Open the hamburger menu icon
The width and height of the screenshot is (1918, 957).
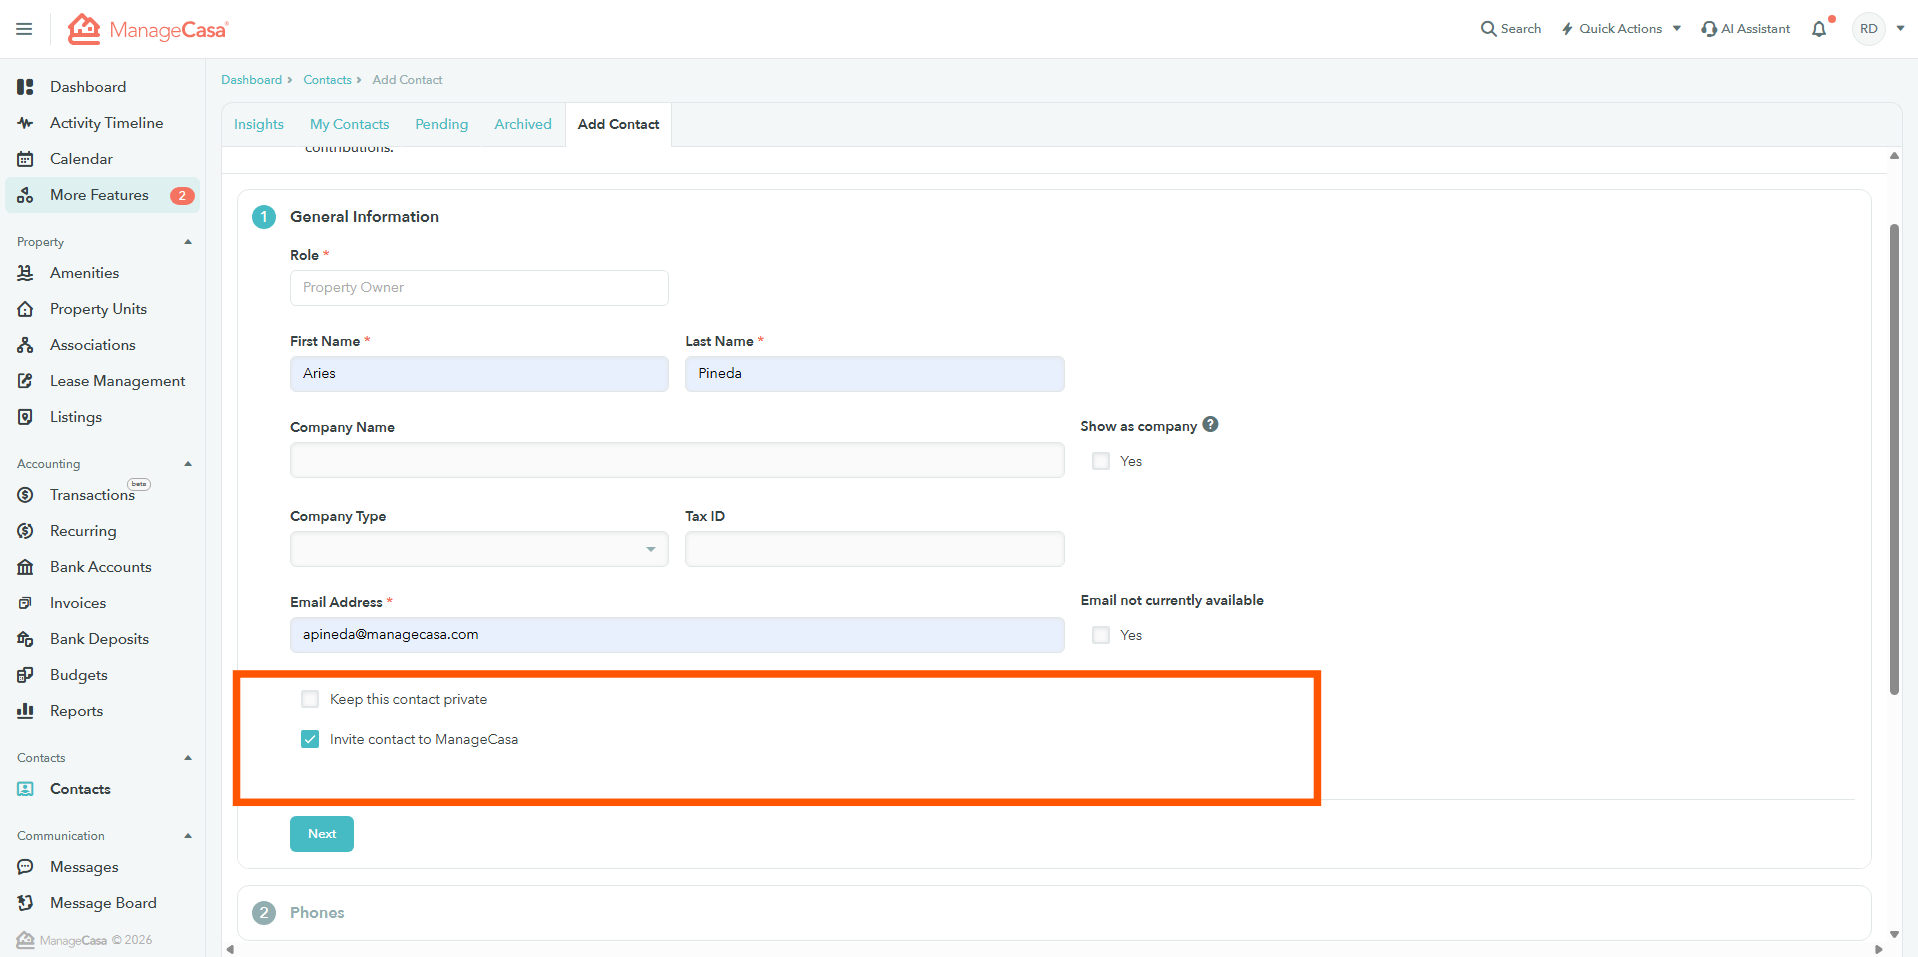click(x=24, y=29)
